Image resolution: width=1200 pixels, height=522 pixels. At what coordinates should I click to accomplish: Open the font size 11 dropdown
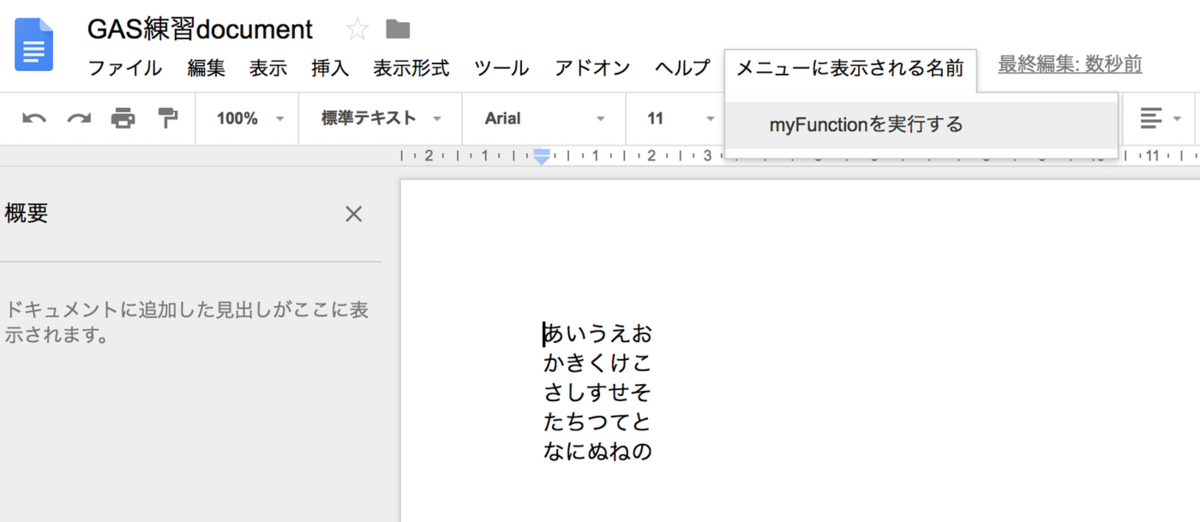pos(680,118)
